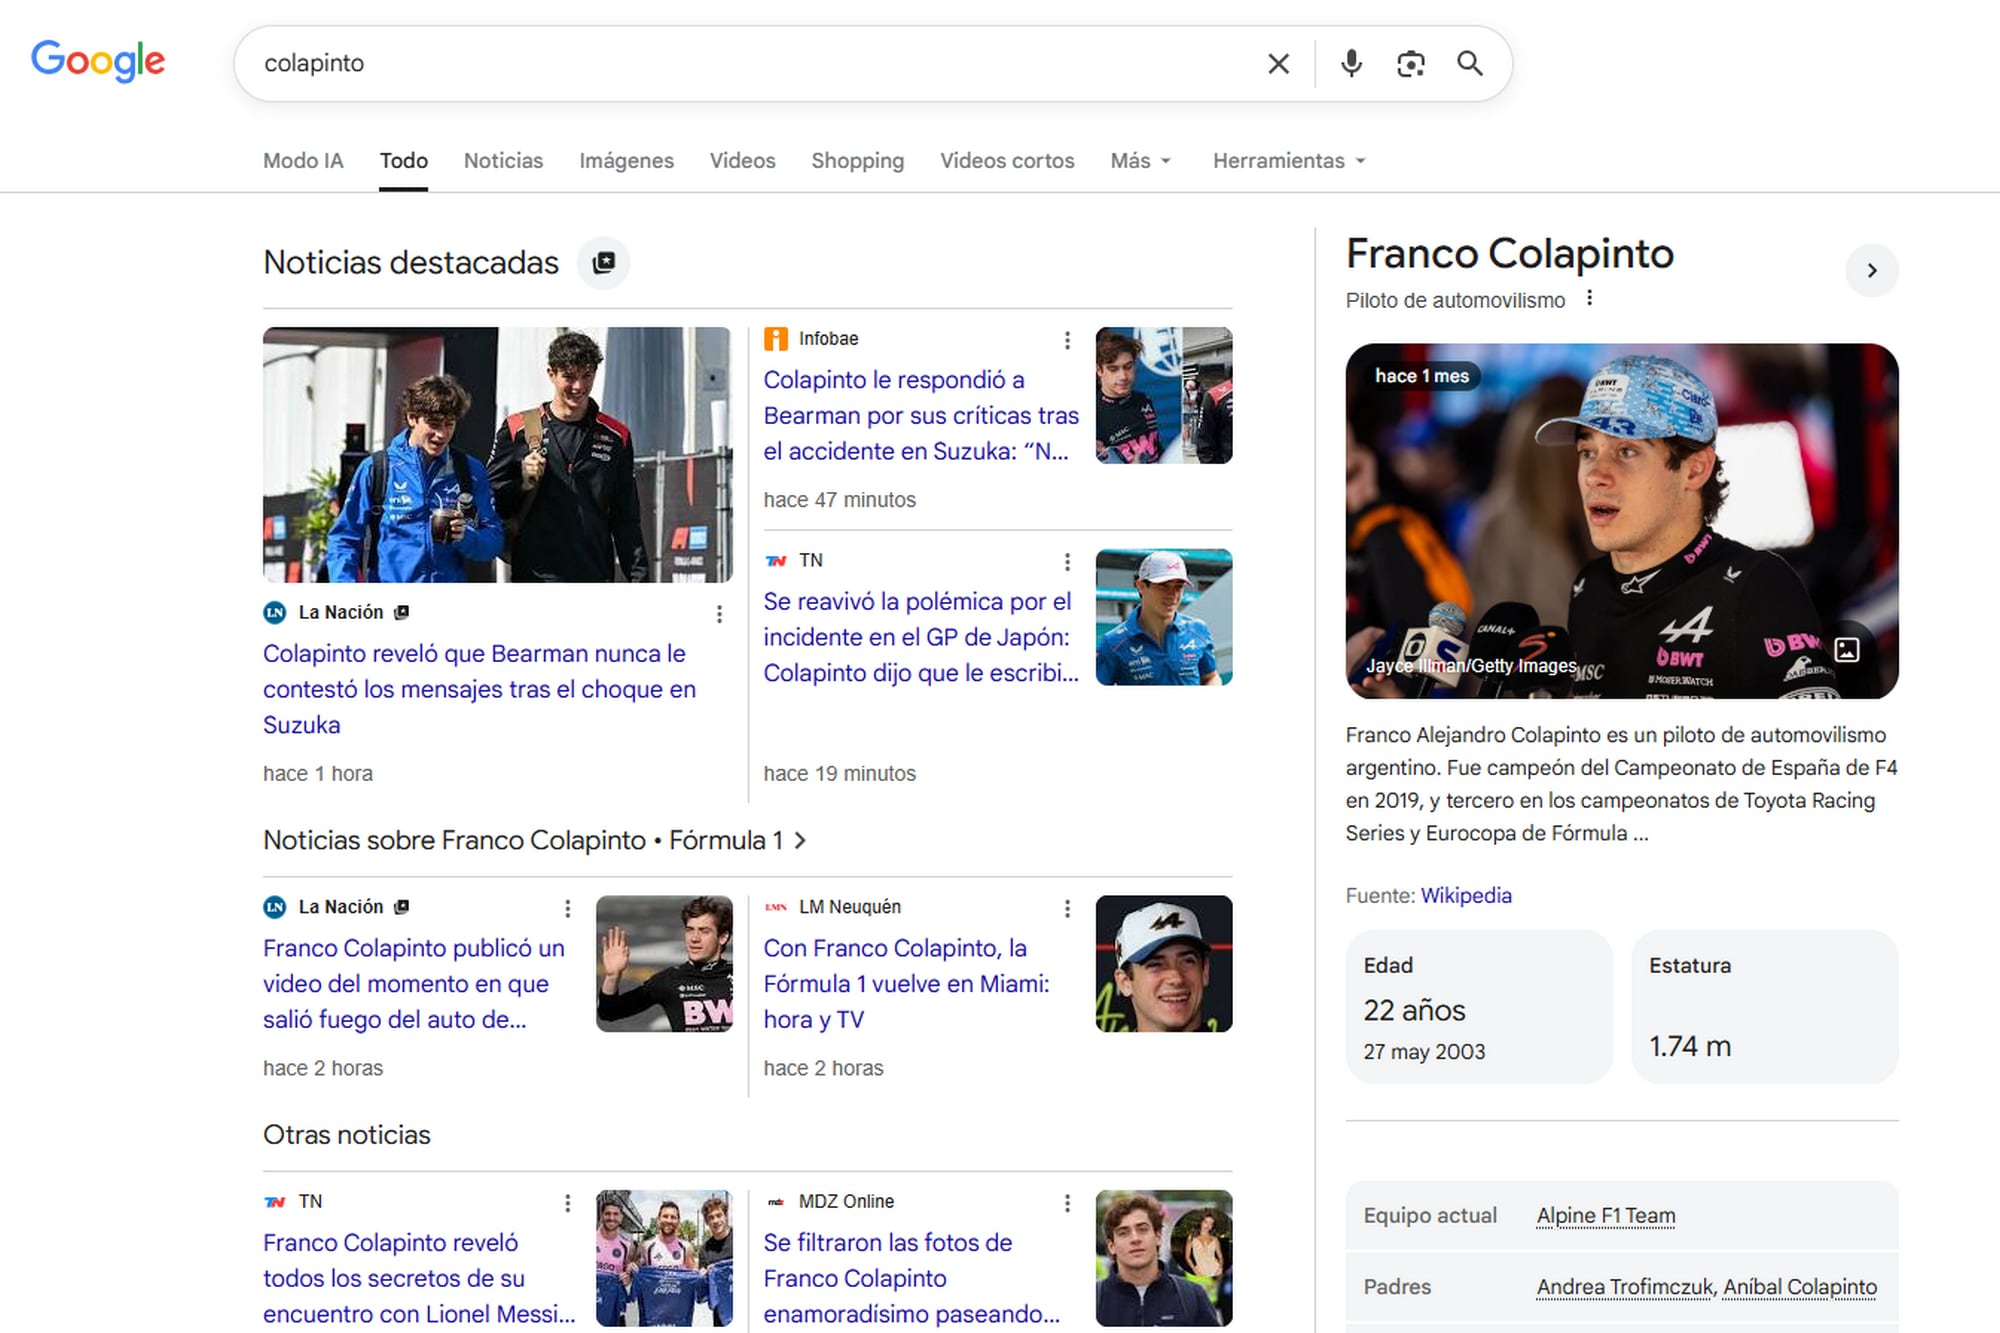Open Fórmula 1 vuelve en Miami headline

(906, 984)
